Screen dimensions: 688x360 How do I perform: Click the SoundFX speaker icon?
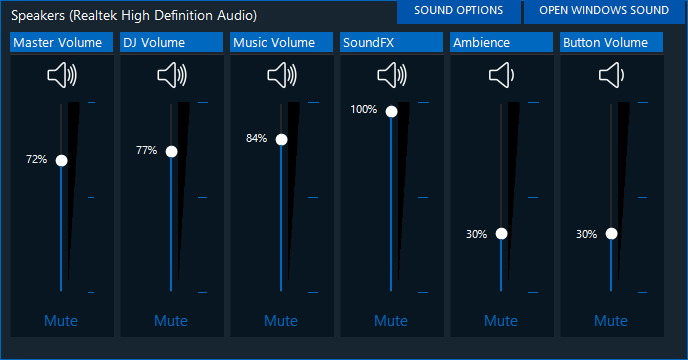pos(392,75)
